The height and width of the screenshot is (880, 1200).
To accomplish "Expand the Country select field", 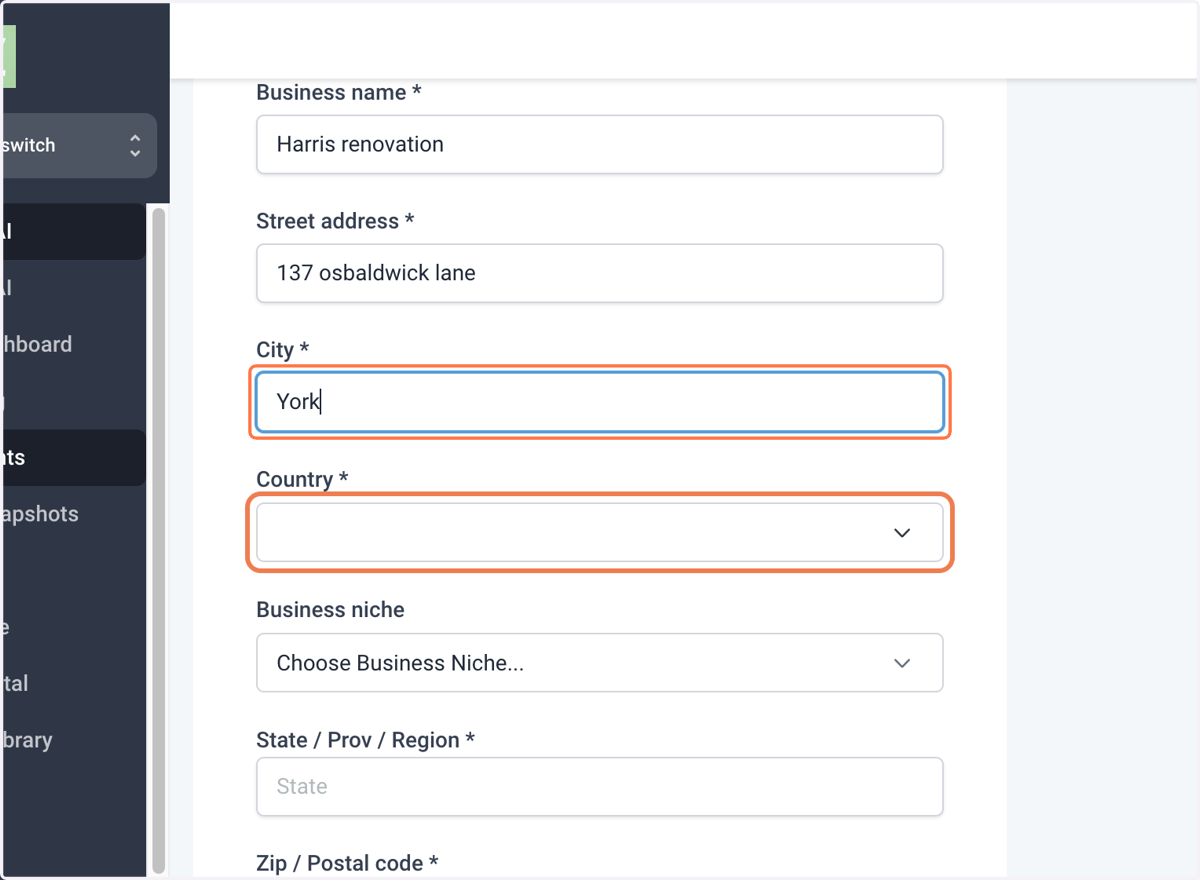I will pos(600,532).
